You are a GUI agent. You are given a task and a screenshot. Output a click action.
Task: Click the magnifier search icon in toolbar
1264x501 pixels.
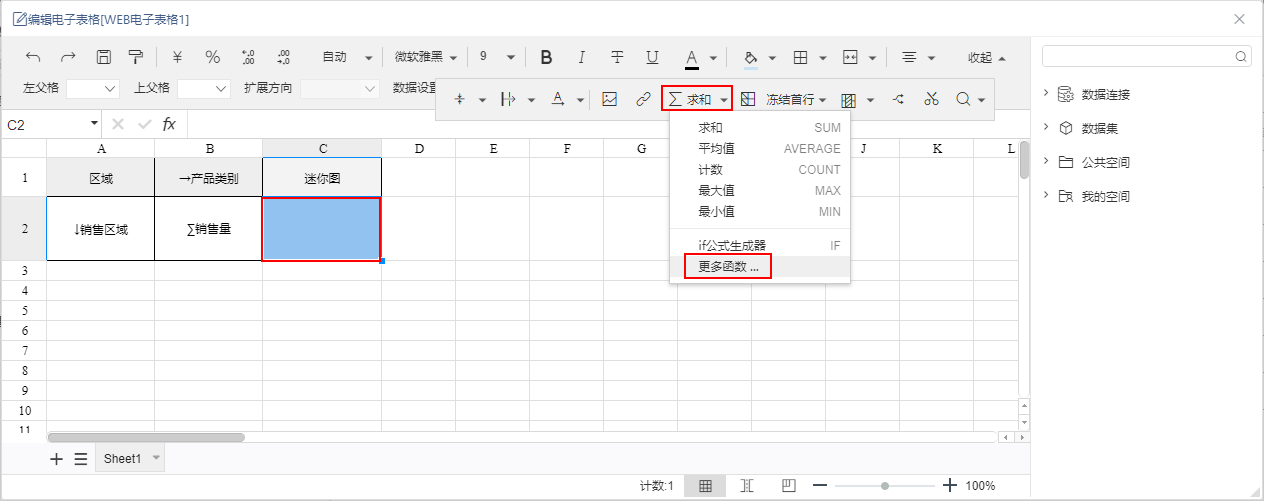(x=963, y=99)
